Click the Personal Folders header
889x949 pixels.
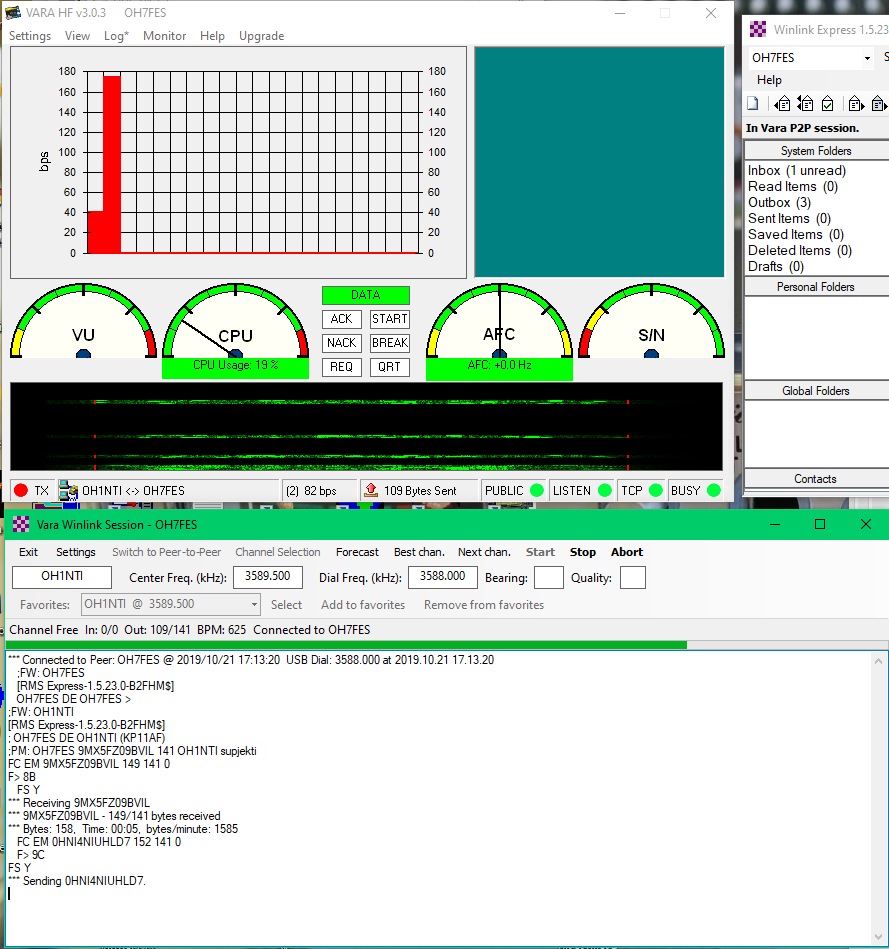[816, 287]
